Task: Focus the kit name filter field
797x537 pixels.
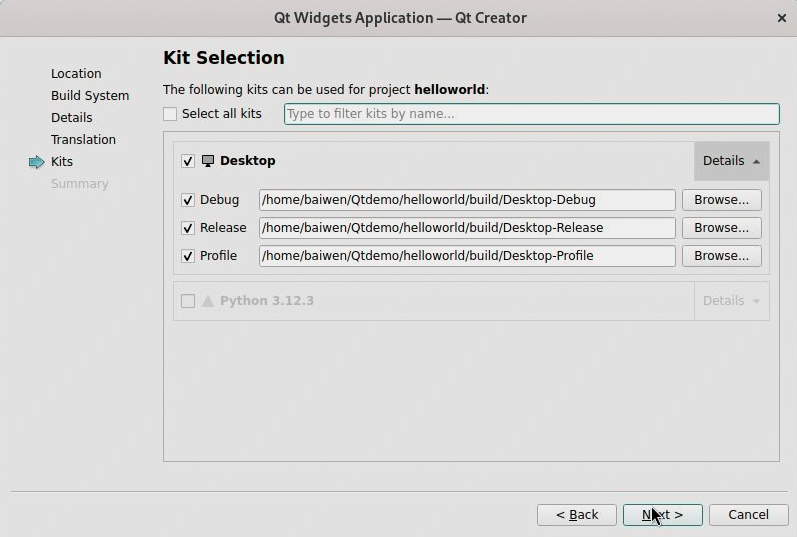Action: click(x=531, y=114)
